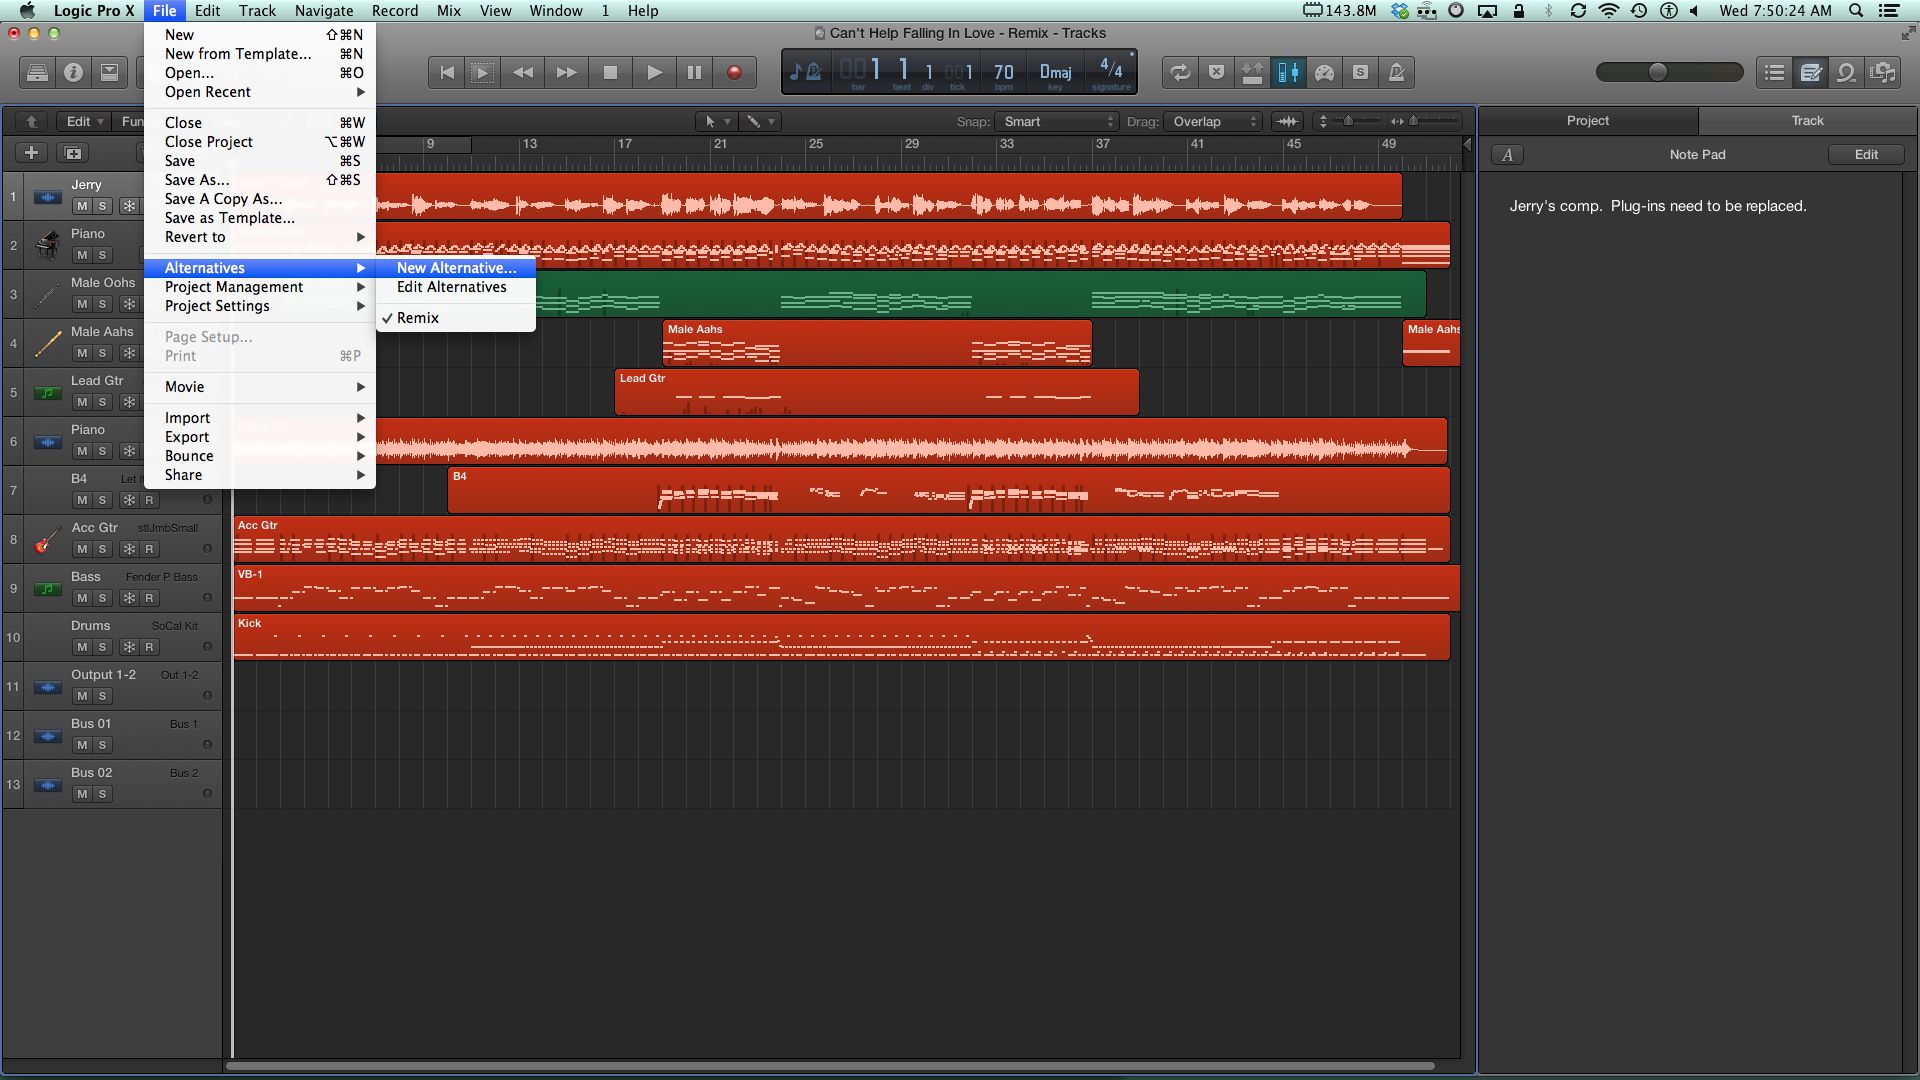Open Spotlight search in menu bar
Screen dimensions: 1920x1080
(1856, 11)
